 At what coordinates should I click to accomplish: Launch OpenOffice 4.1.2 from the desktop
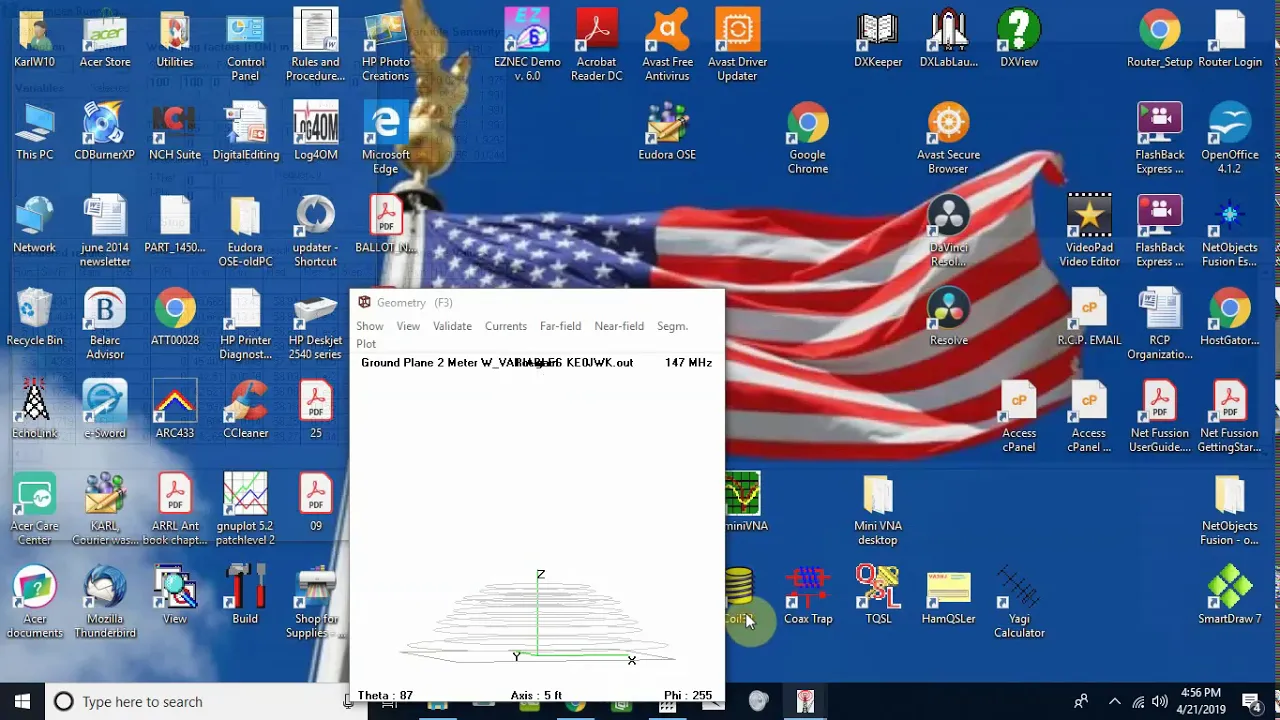click(x=1230, y=138)
